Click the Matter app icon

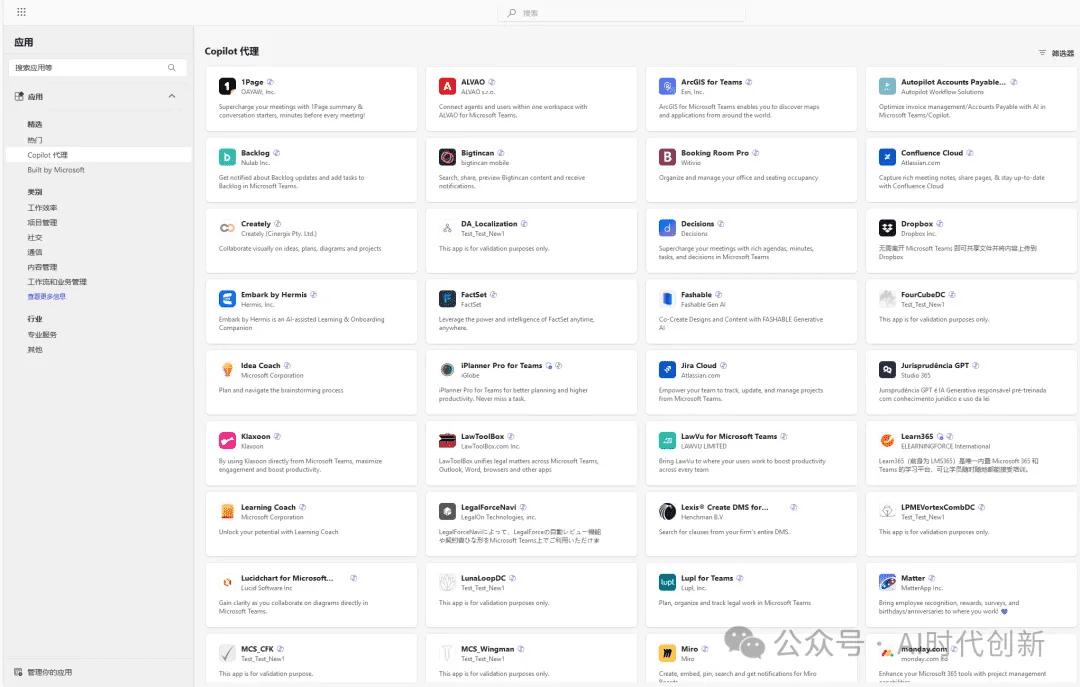[887, 582]
